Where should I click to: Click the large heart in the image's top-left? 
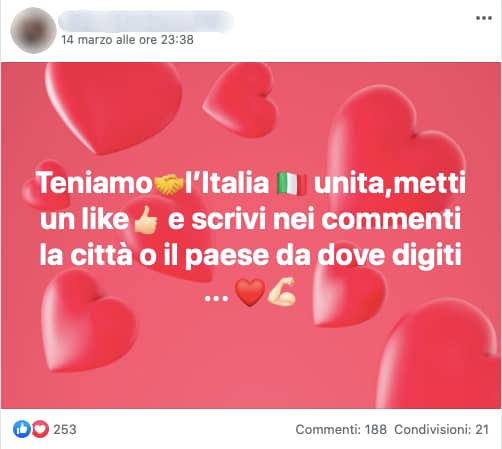click(113, 108)
